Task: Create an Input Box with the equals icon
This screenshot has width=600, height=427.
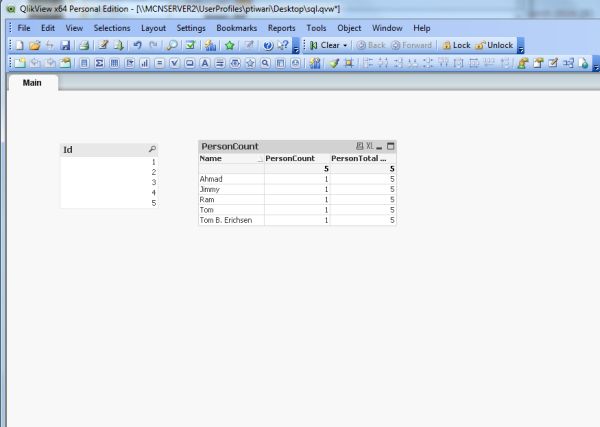Action: click(x=160, y=63)
